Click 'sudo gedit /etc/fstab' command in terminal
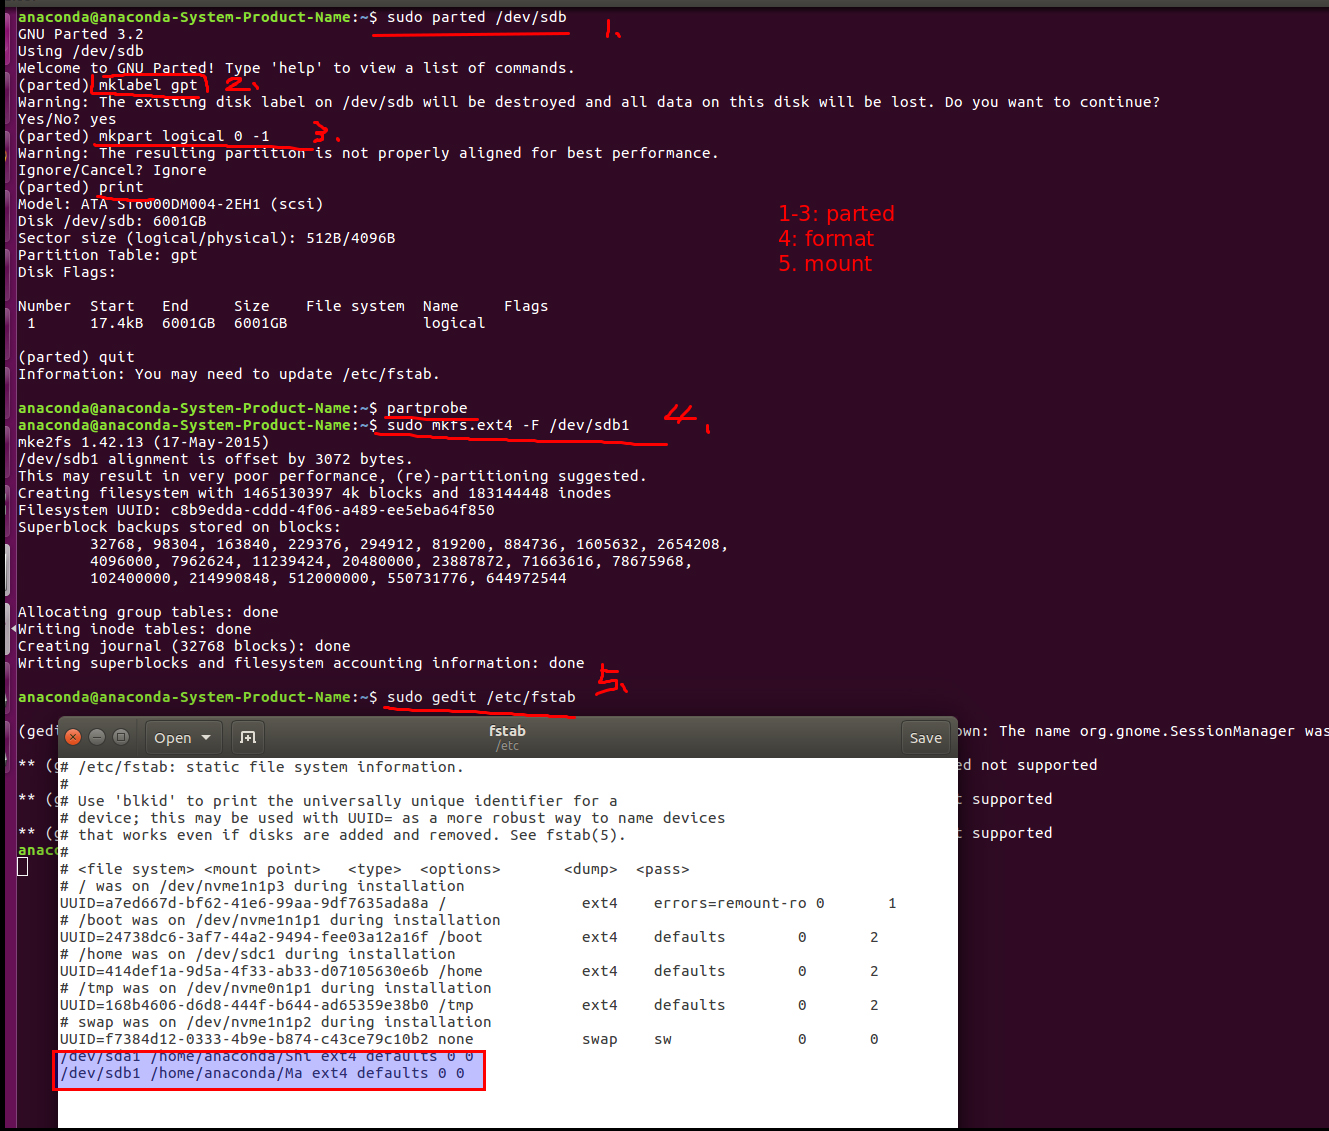The image size is (1329, 1131). [481, 697]
